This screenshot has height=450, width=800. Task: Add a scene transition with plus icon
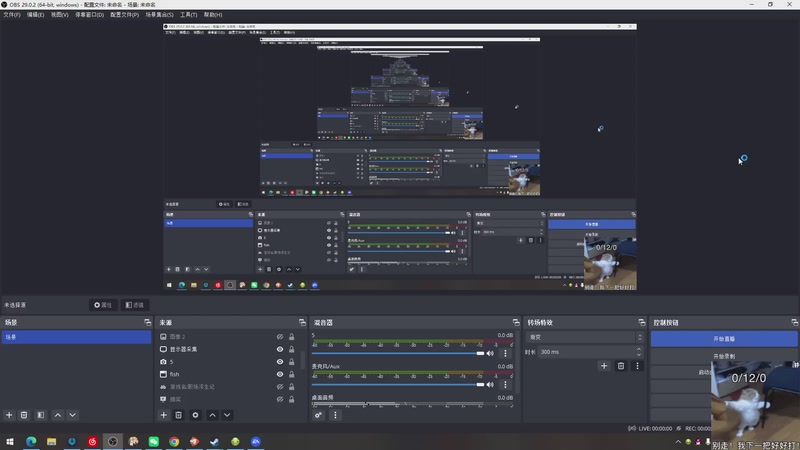click(x=604, y=366)
